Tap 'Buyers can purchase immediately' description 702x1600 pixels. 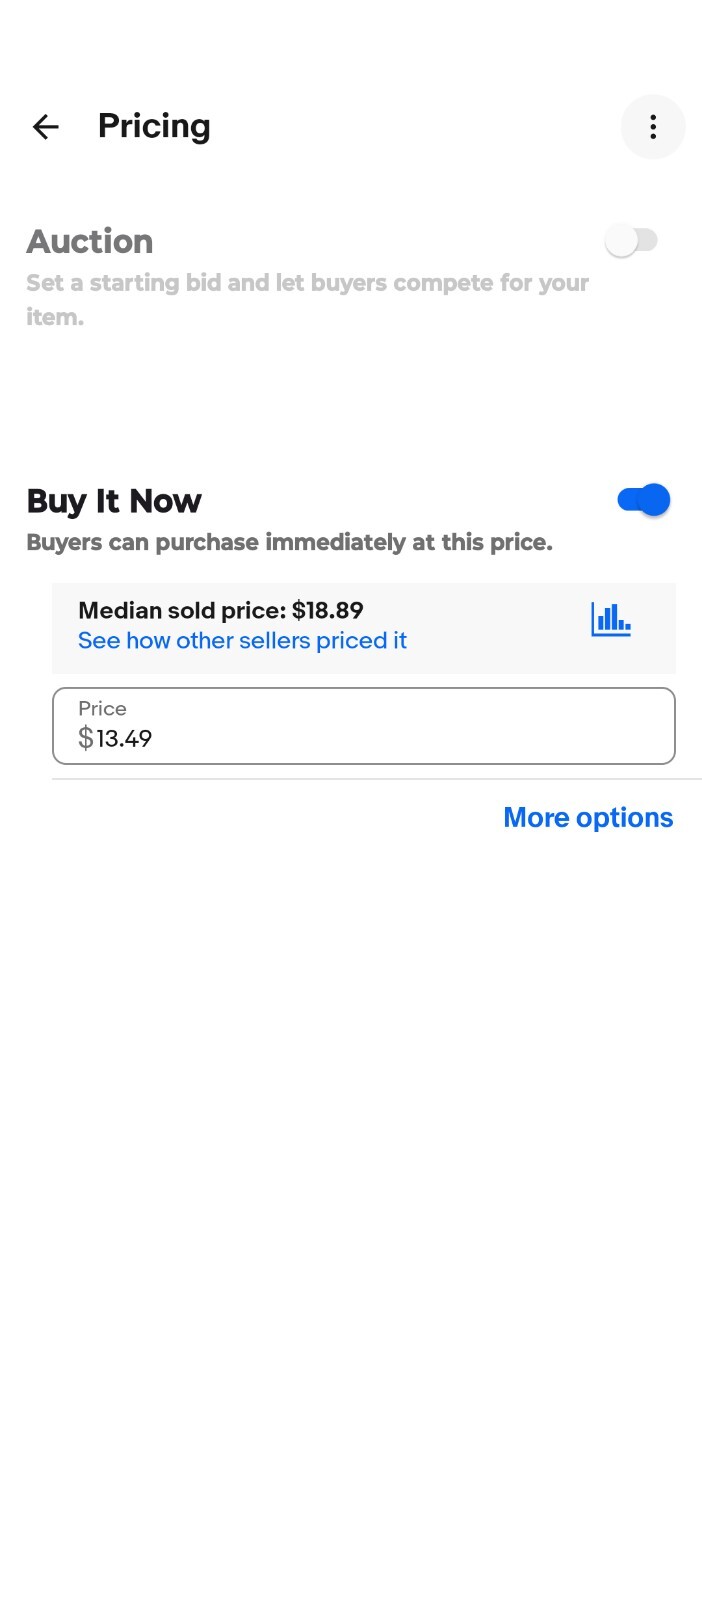290,543
